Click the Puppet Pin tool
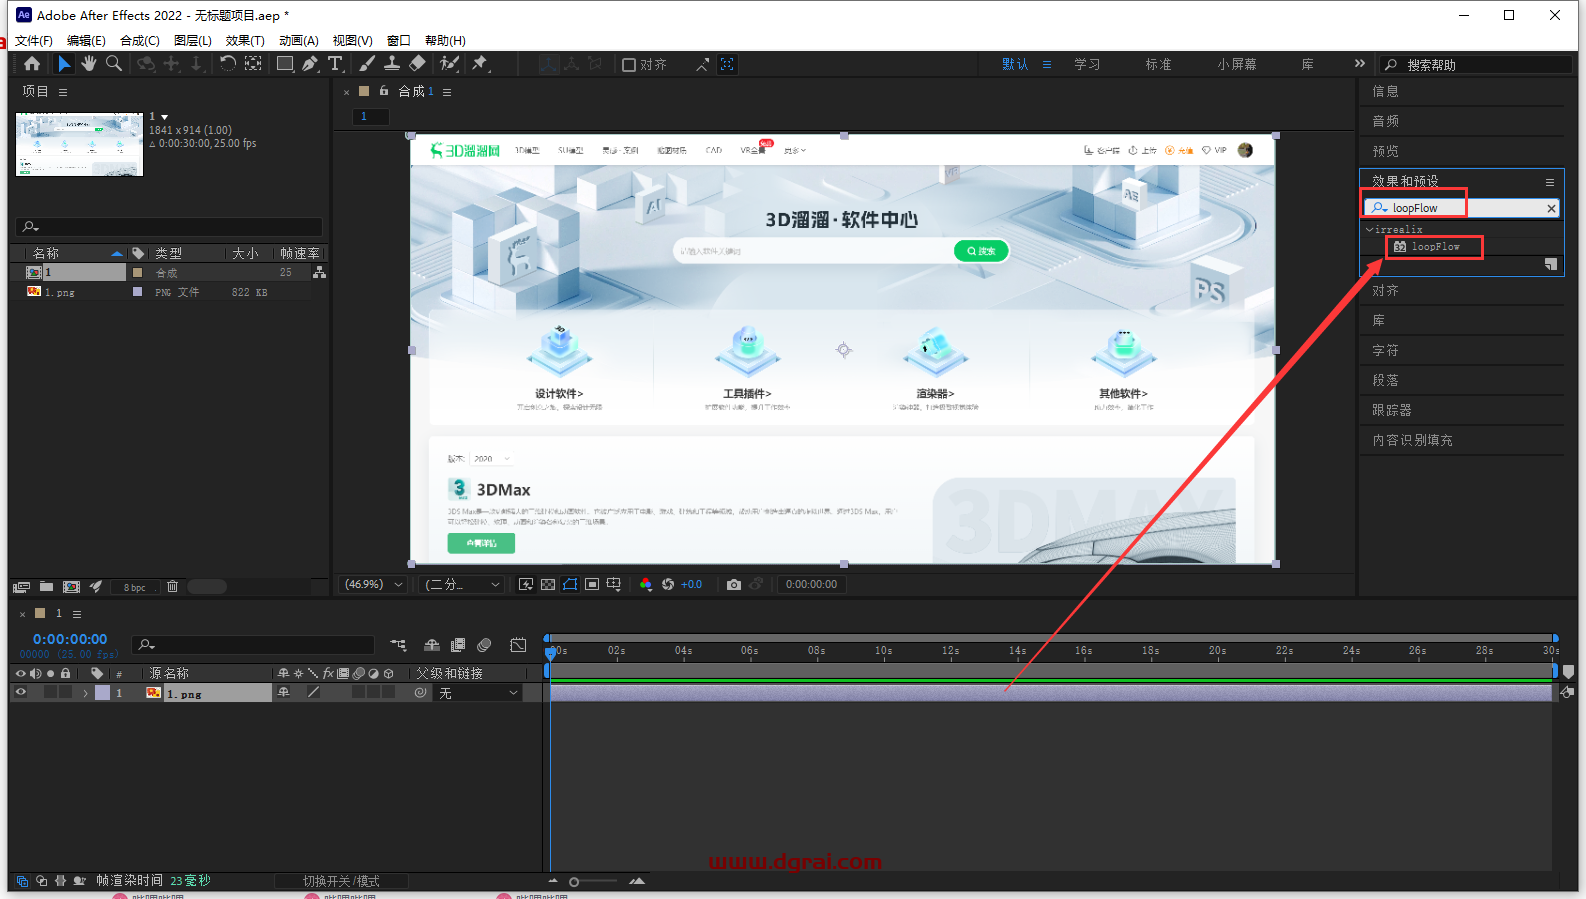The image size is (1586, 899). click(x=480, y=64)
